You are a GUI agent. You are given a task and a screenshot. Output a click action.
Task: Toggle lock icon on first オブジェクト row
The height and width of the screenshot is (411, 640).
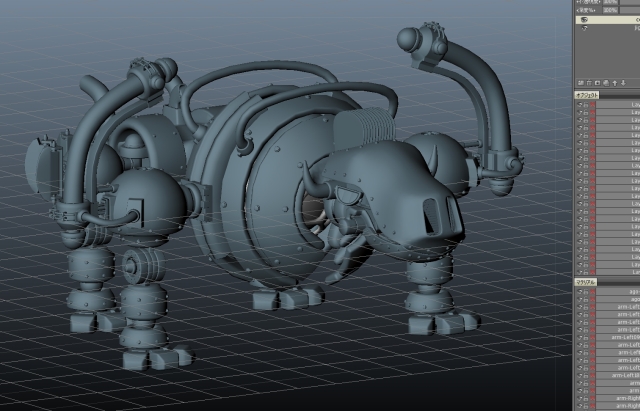[x=585, y=105]
